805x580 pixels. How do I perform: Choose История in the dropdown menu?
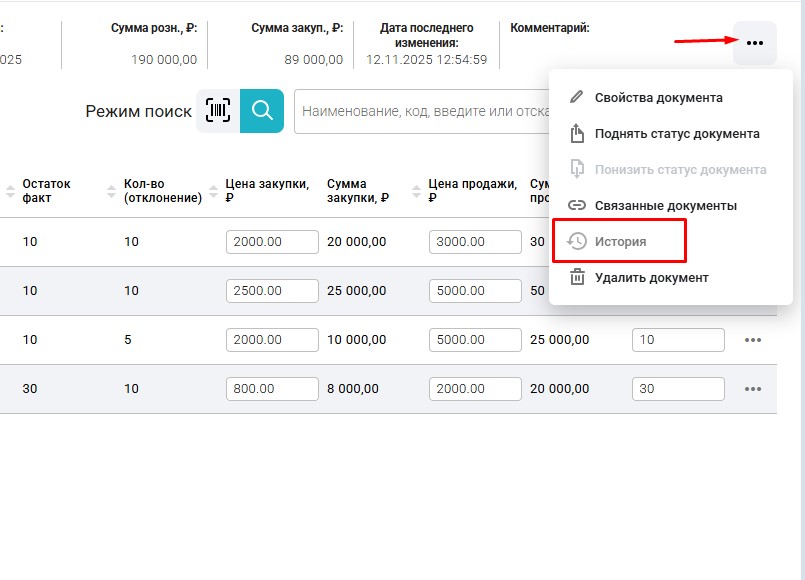coord(620,241)
